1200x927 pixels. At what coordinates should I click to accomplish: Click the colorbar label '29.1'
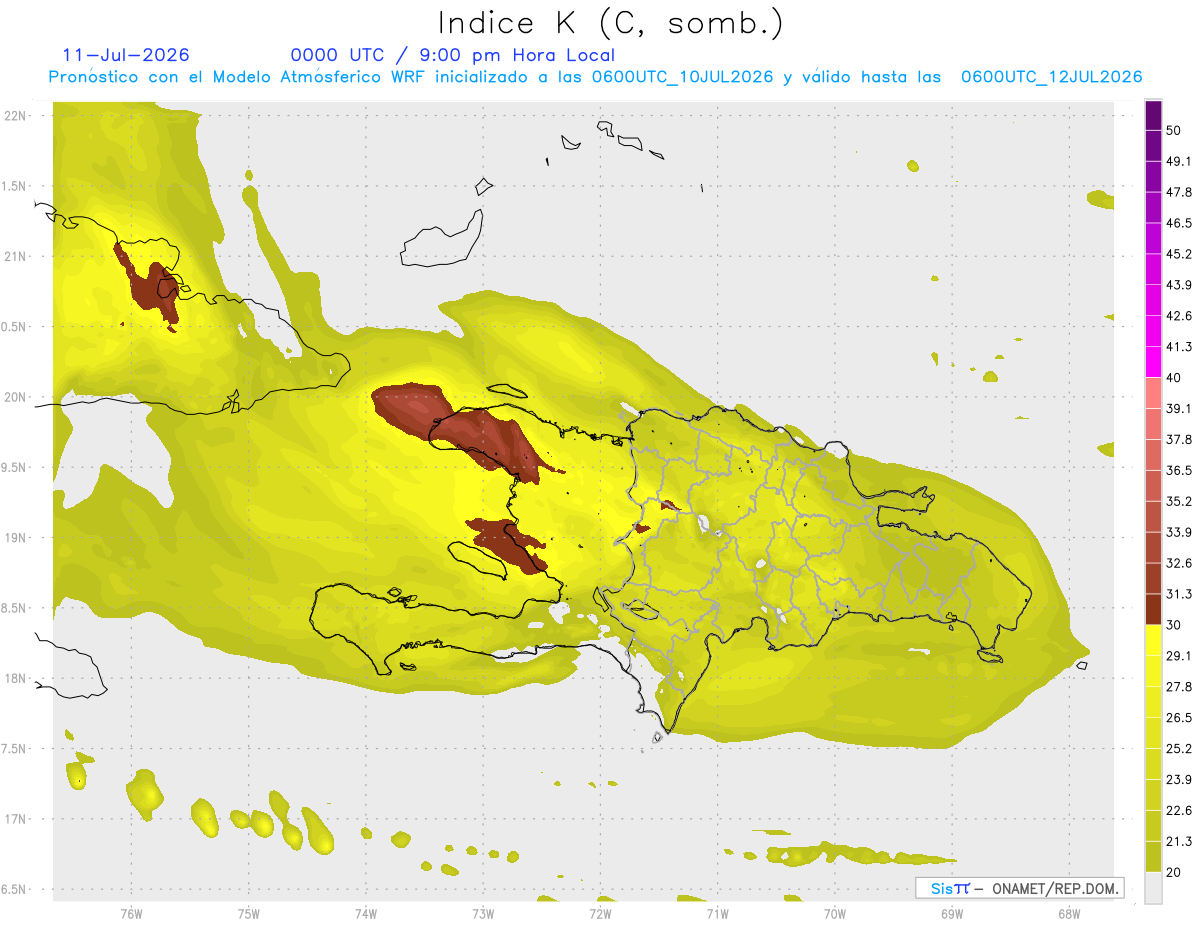click(x=1178, y=656)
